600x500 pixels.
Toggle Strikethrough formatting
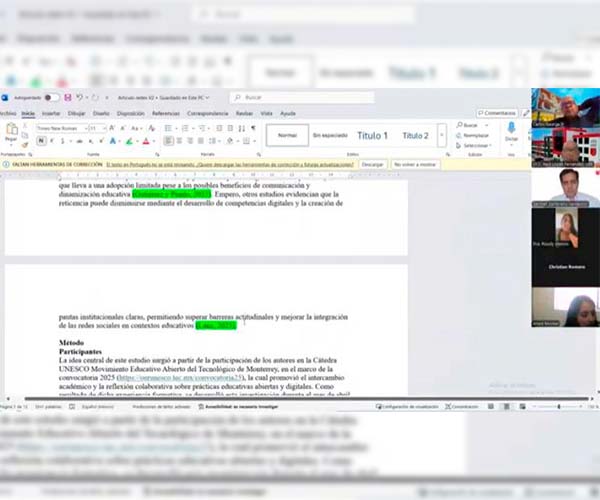(x=80, y=141)
